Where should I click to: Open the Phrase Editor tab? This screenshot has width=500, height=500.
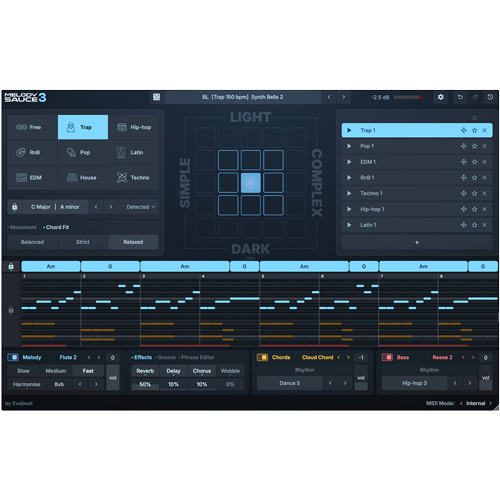coord(198,357)
